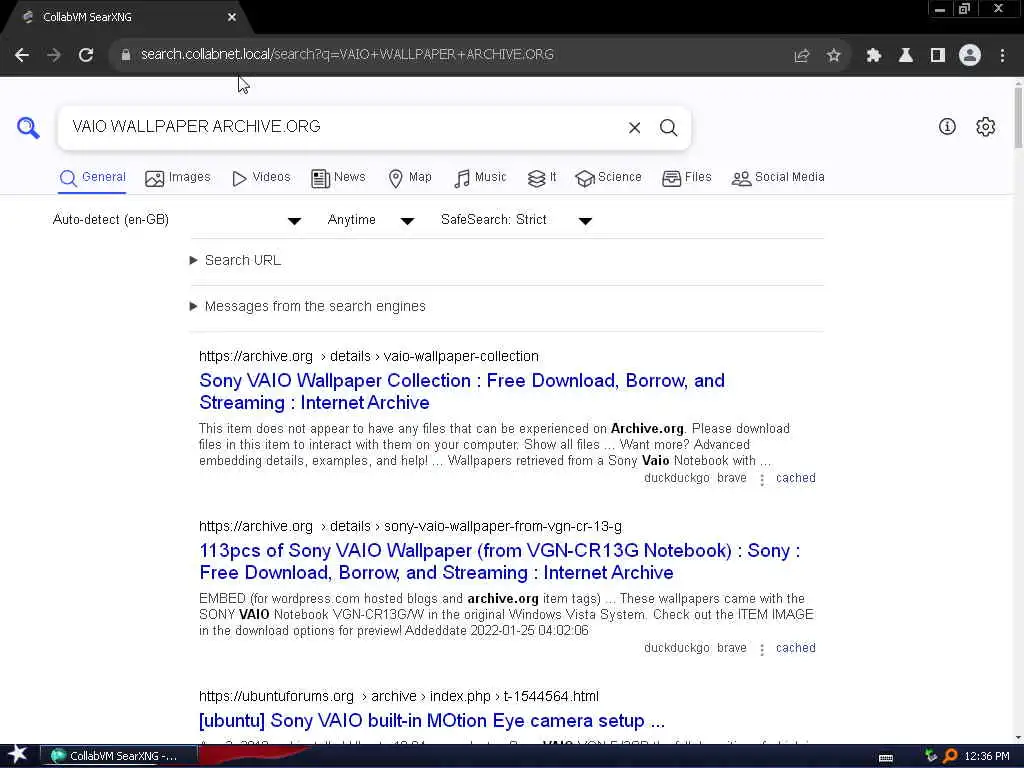Open the SearXNG about info icon
1024x768 pixels.
947,127
